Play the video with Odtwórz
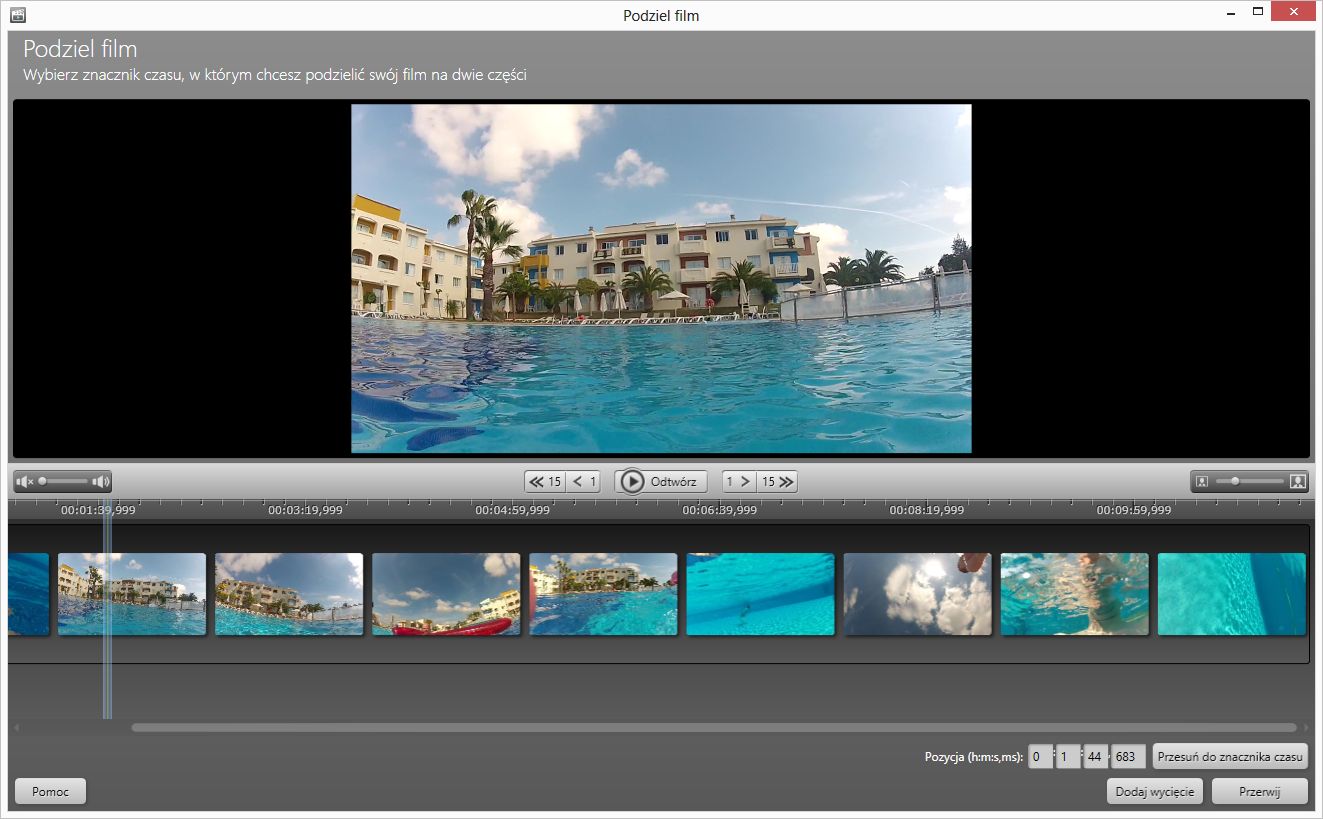This screenshot has height=819, width=1323. pyautogui.click(x=661, y=482)
